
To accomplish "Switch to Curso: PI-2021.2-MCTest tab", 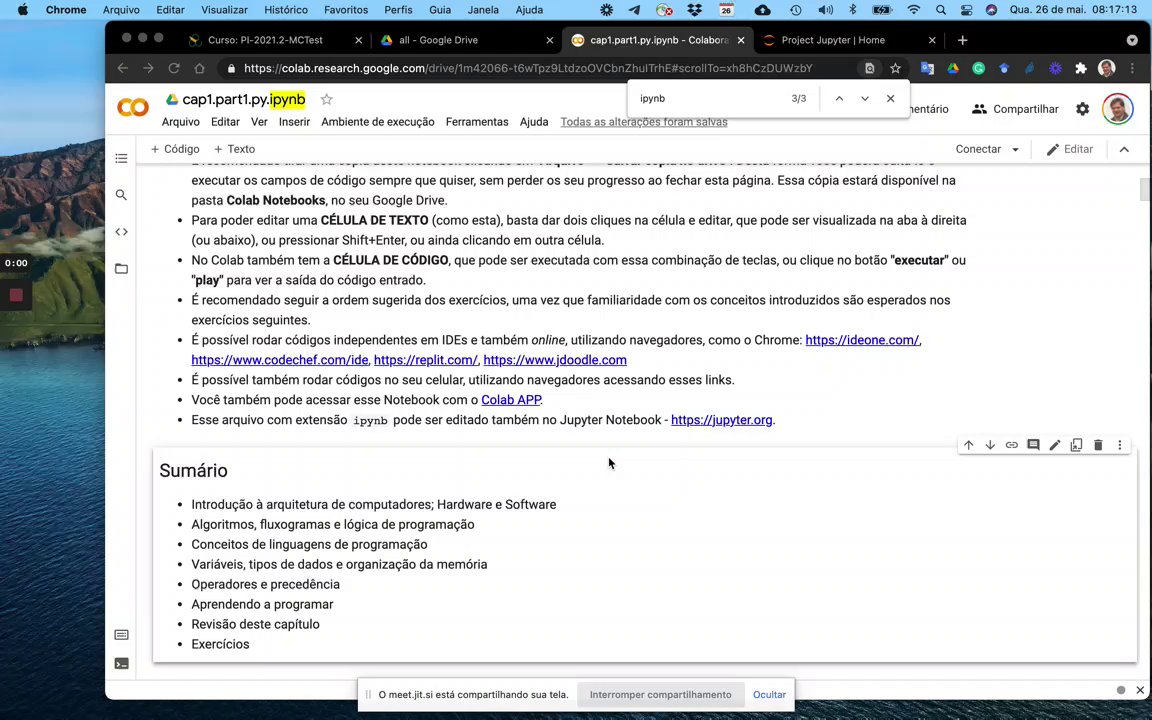I will tap(273, 40).
